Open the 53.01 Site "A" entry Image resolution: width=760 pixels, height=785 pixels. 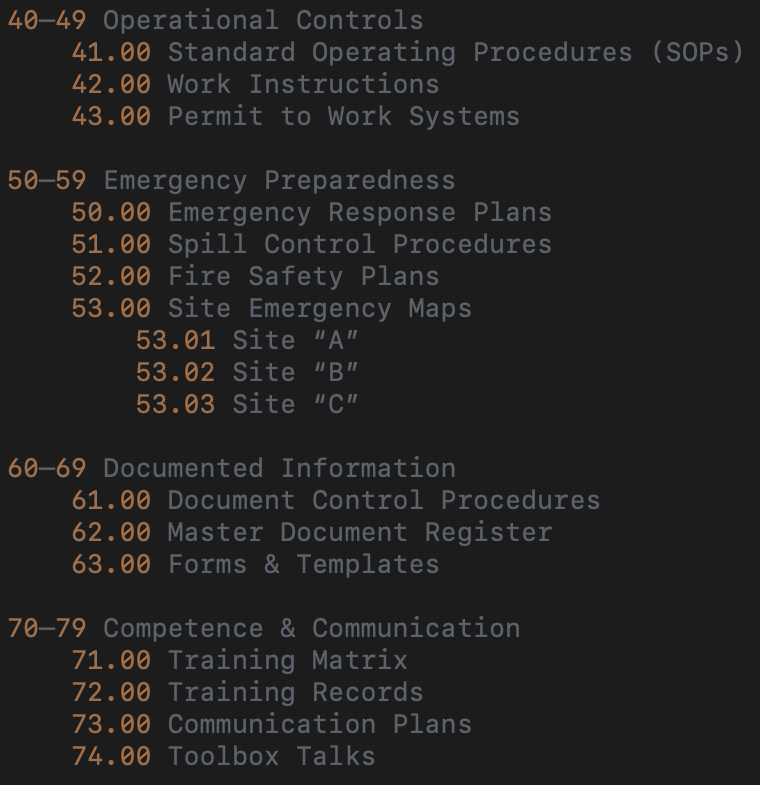[247, 340]
